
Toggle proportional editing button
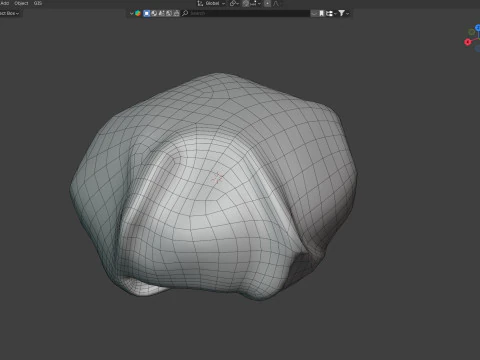(267, 3)
